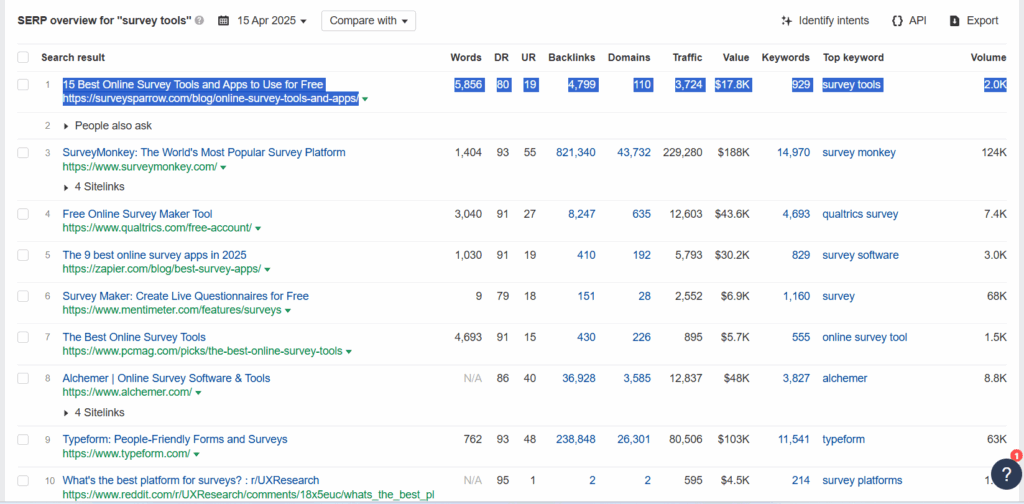The width and height of the screenshot is (1024, 504).
Task: Open dropdown arrow after pcmag URL
Action: [349, 352]
